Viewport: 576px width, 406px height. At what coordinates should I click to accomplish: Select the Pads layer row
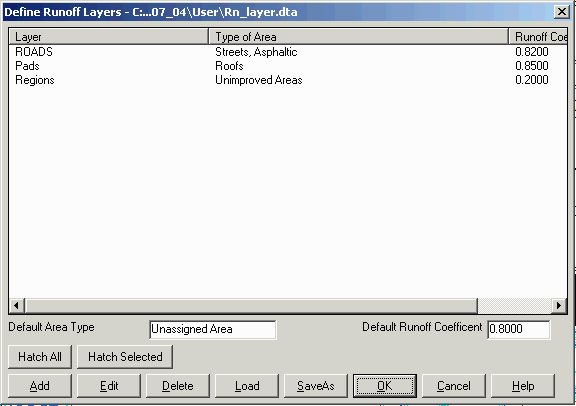click(x=288, y=66)
